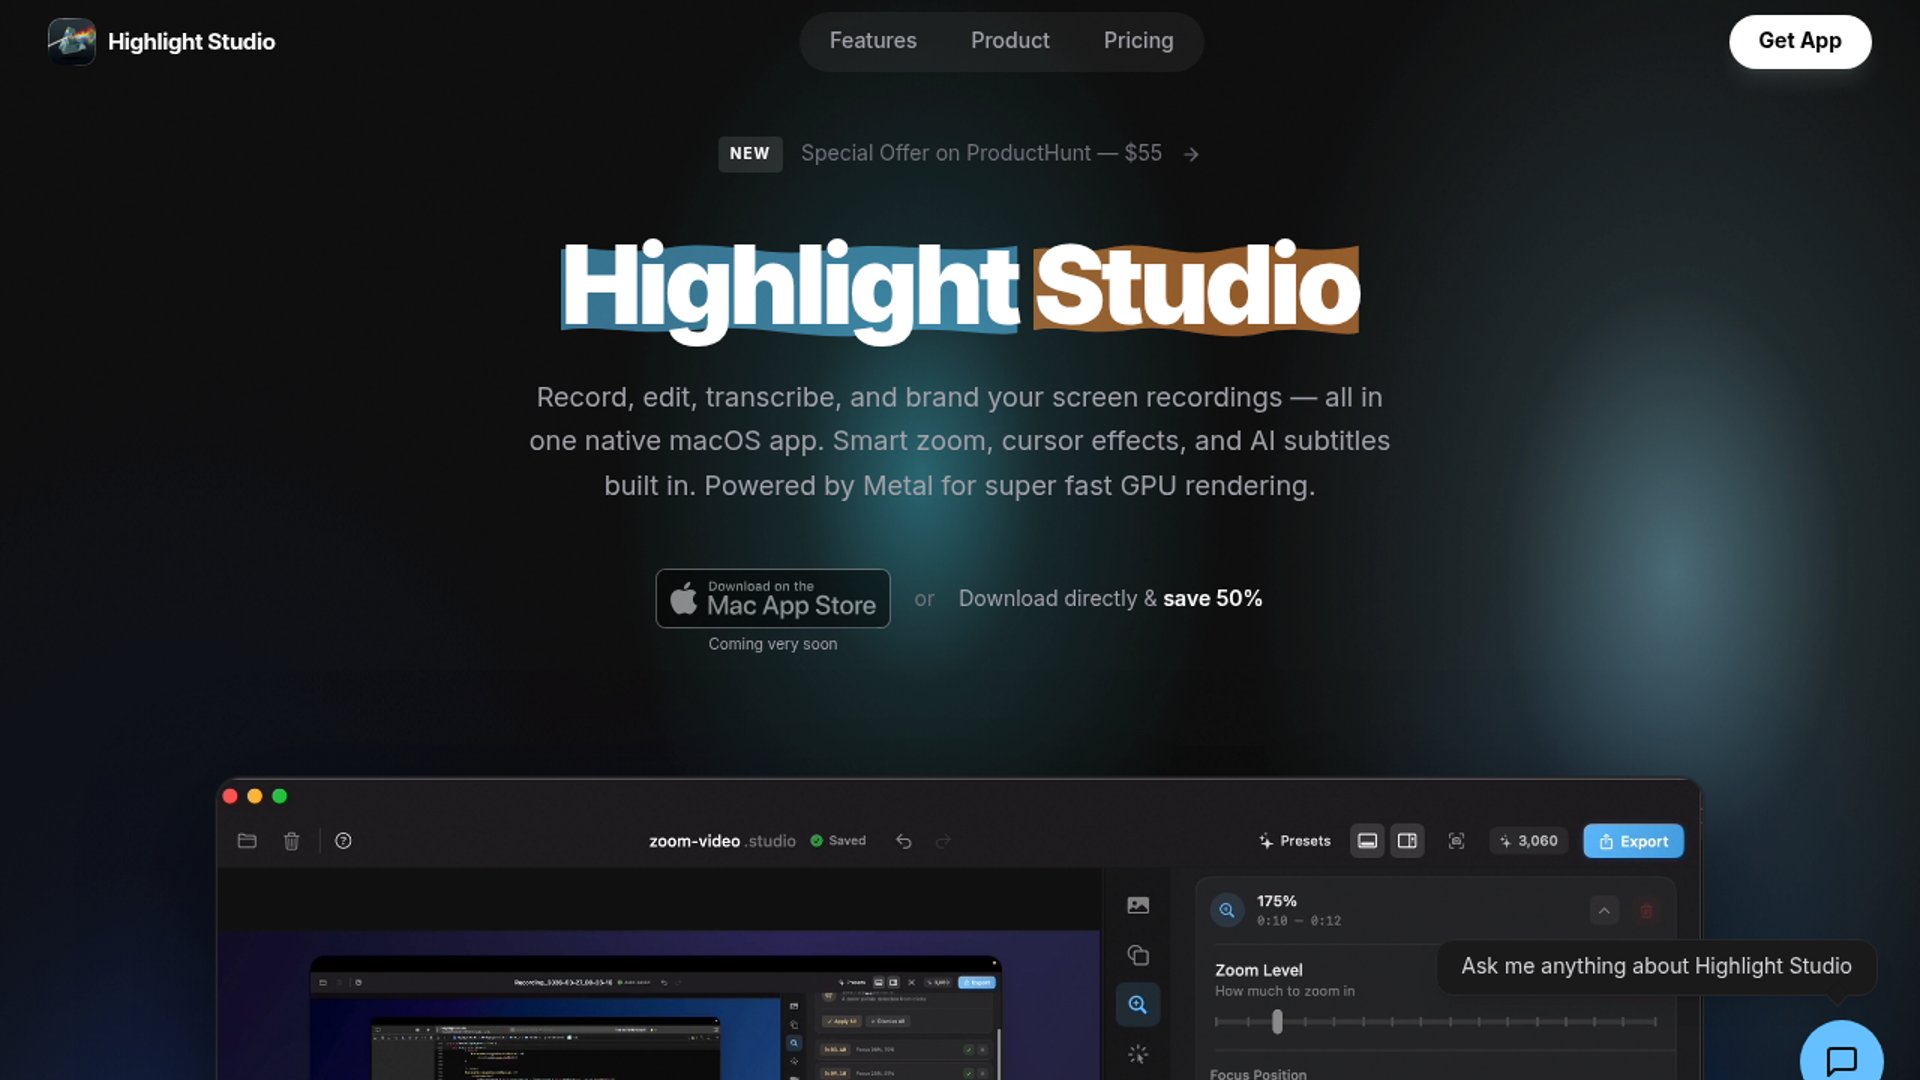Click the screenshot capture frame icon

[x=1456, y=841]
